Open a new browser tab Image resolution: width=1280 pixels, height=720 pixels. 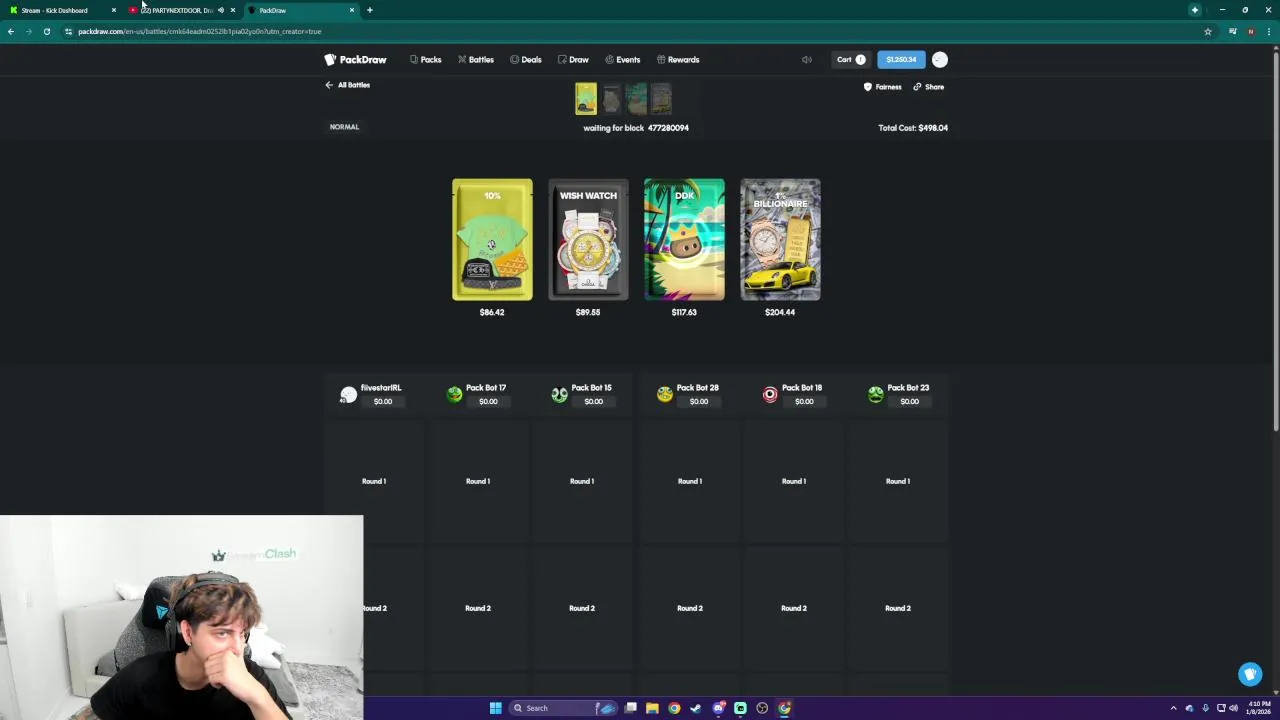coord(369,10)
